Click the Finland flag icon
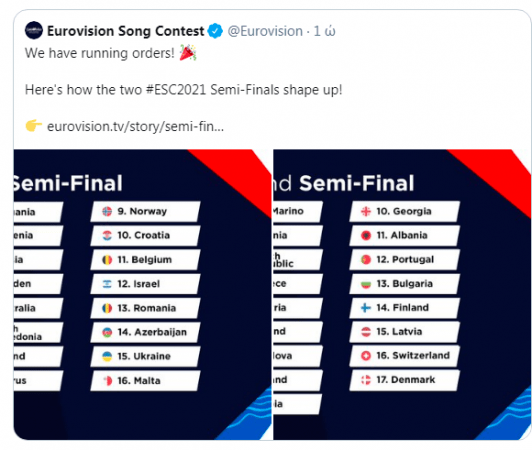 [366, 308]
